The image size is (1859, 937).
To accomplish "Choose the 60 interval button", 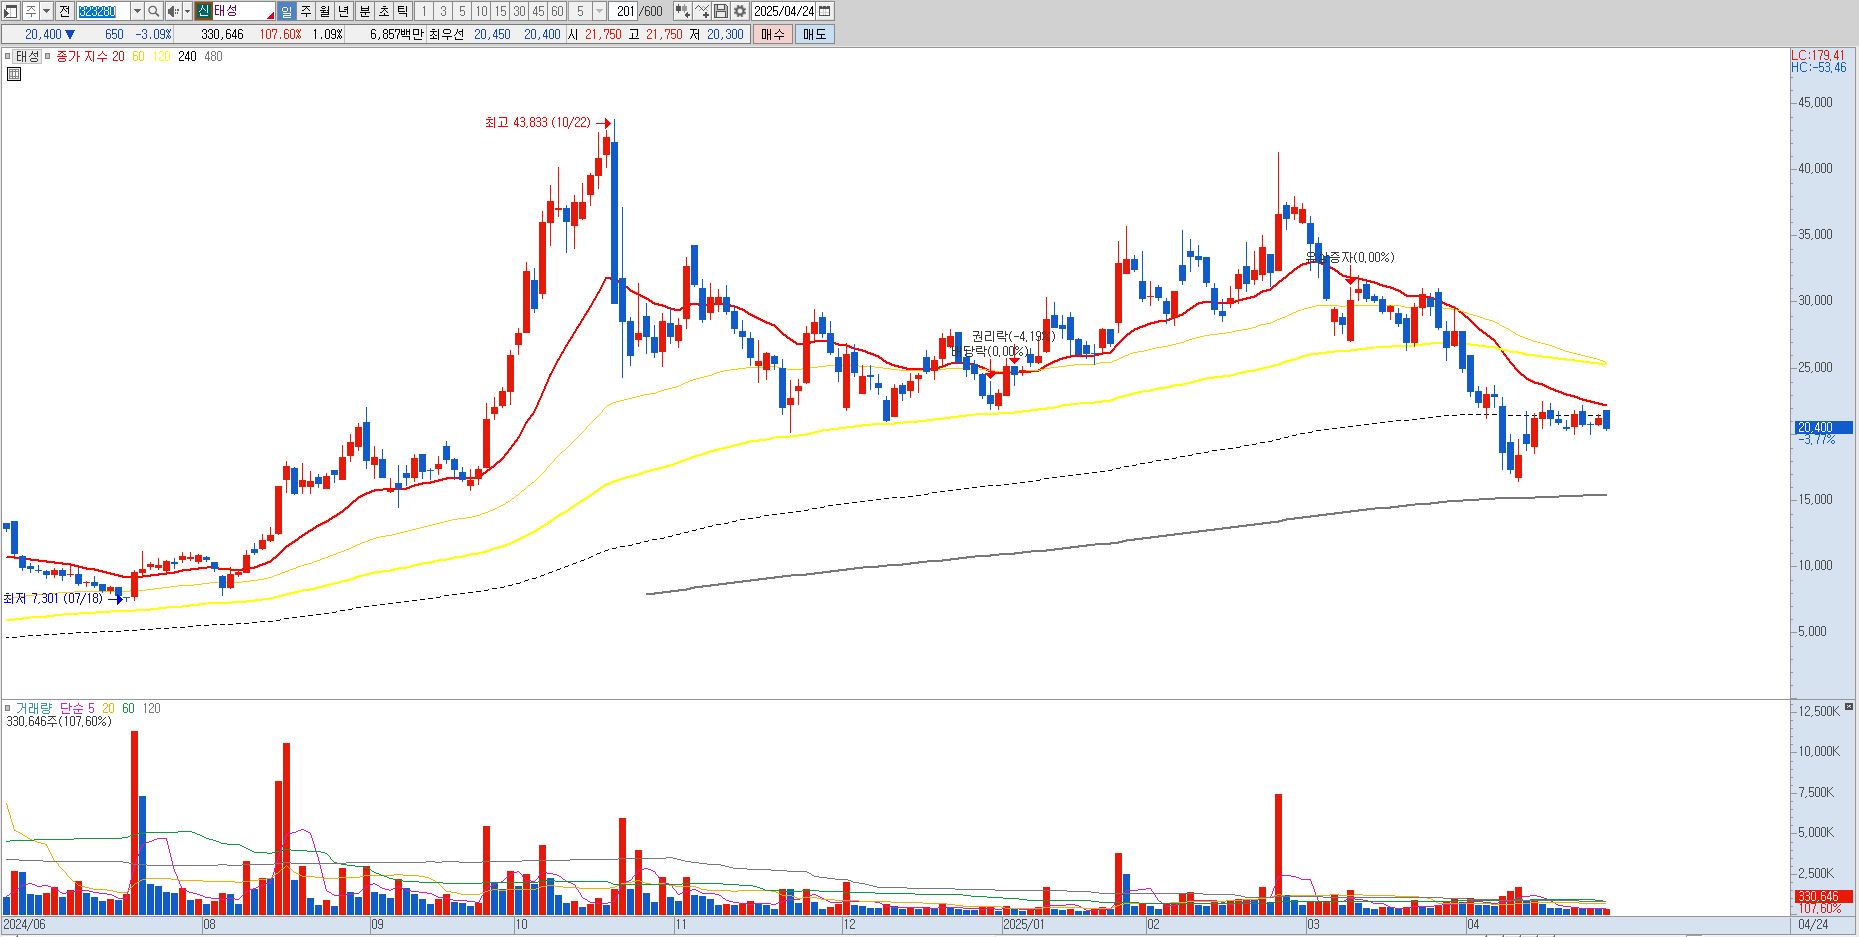I will pos(557,11).
